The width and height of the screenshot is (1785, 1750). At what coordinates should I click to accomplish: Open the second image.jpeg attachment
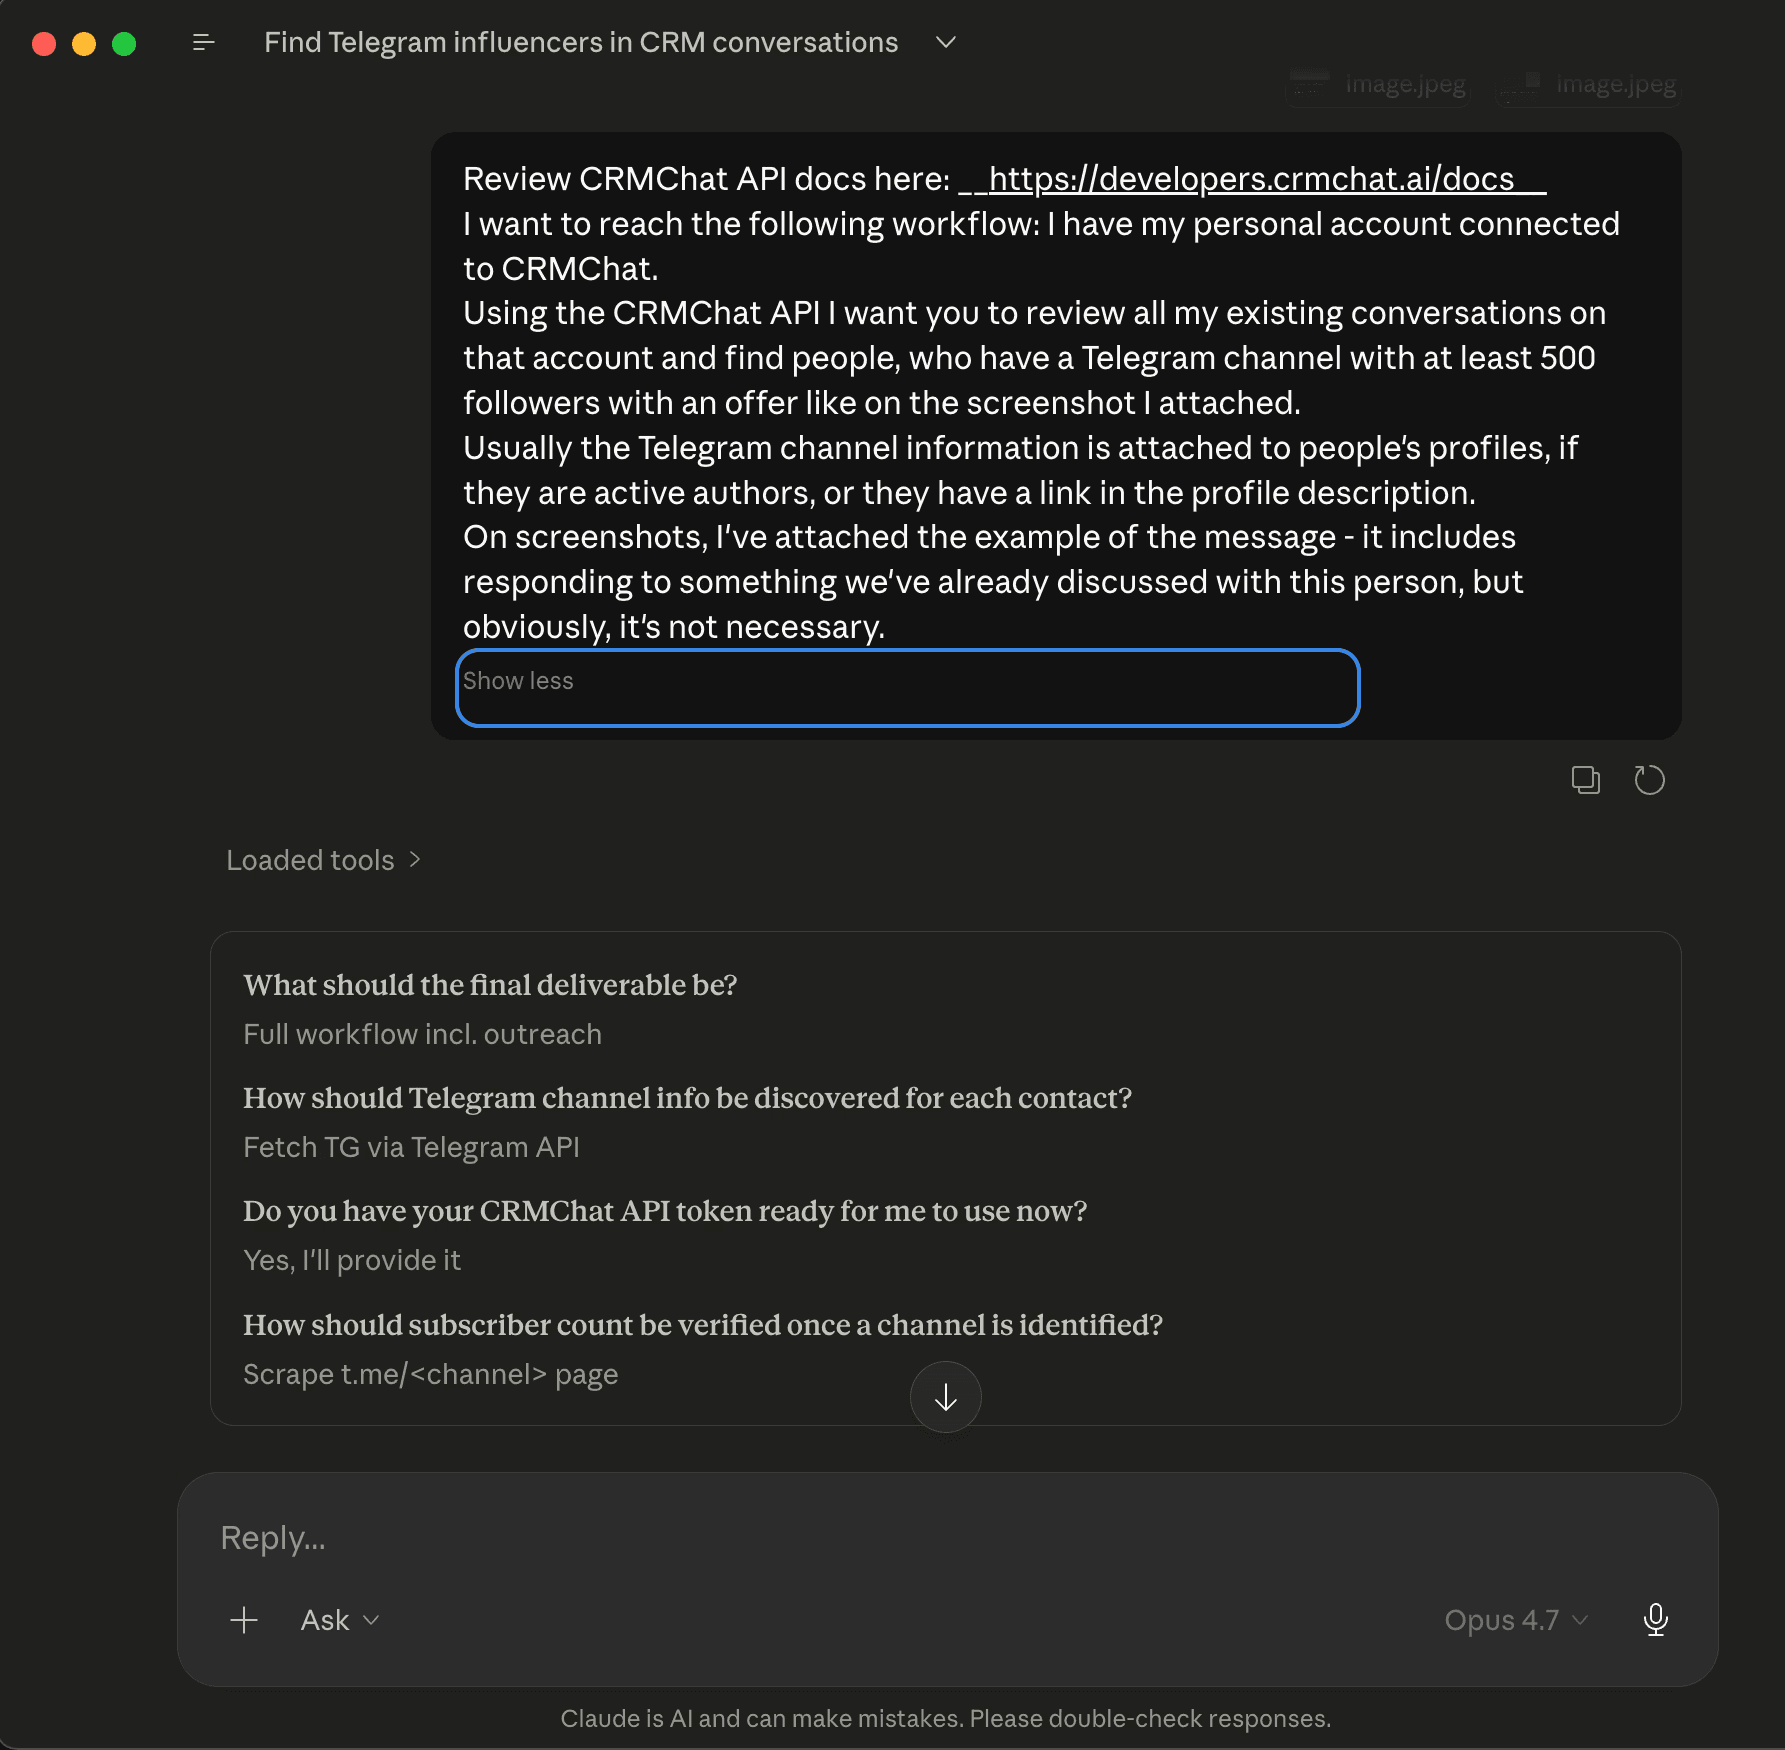coord(1589,85)
